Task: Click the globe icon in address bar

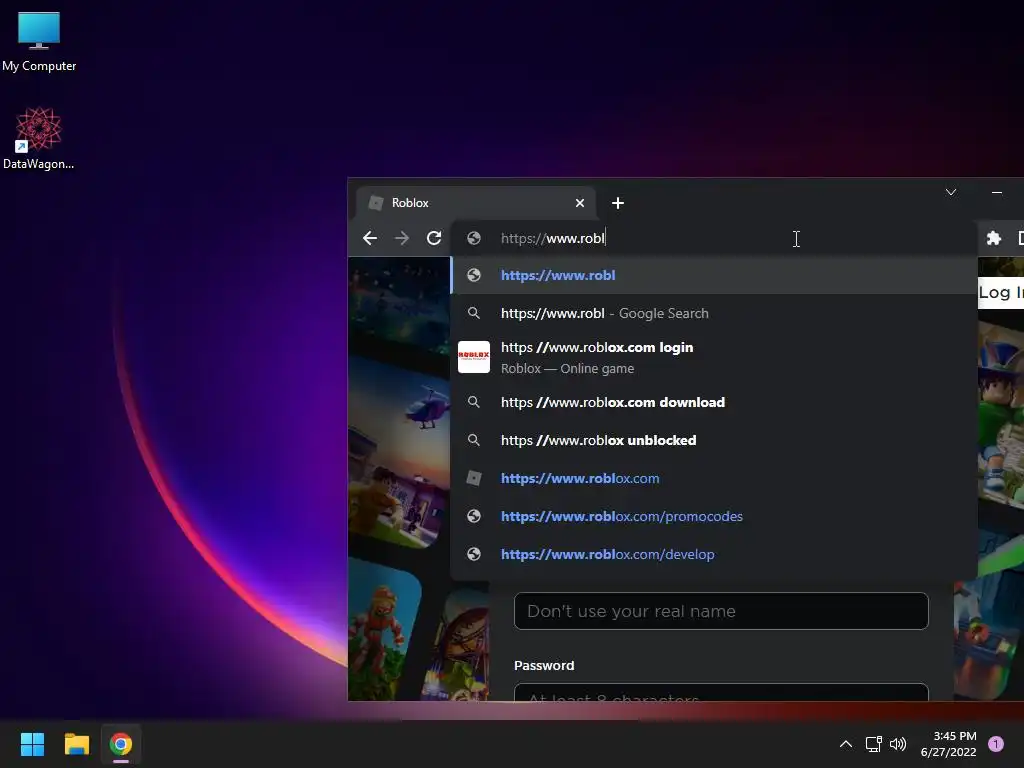Action: [474, 238]
